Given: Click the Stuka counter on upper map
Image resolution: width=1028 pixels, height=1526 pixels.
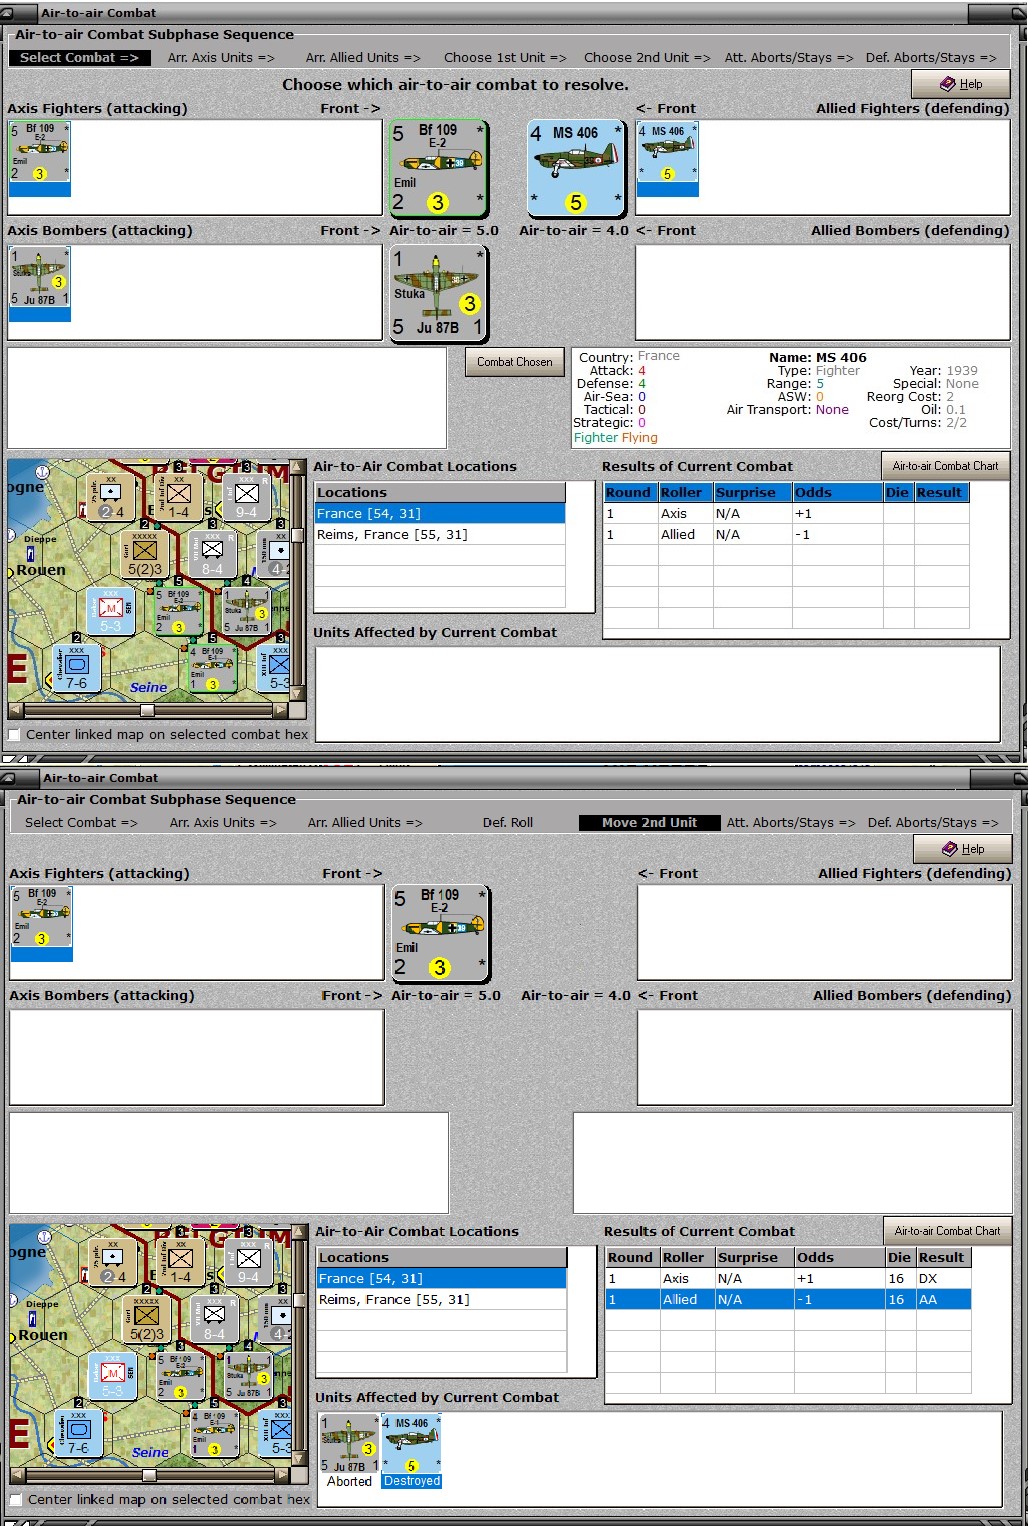Looking at the screenshot, I should 246,612.
